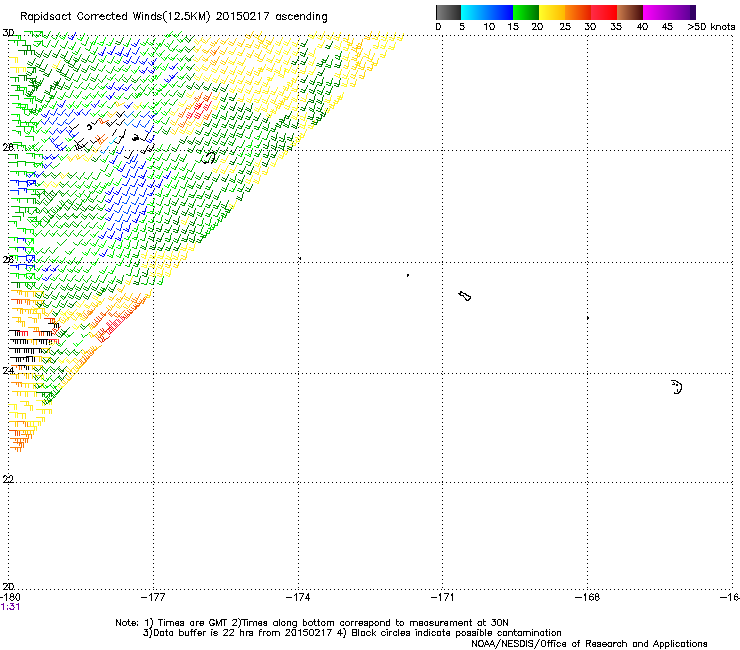Click the island outline east of -168 near 24N
740x650 pixels.
click(677, 387)
